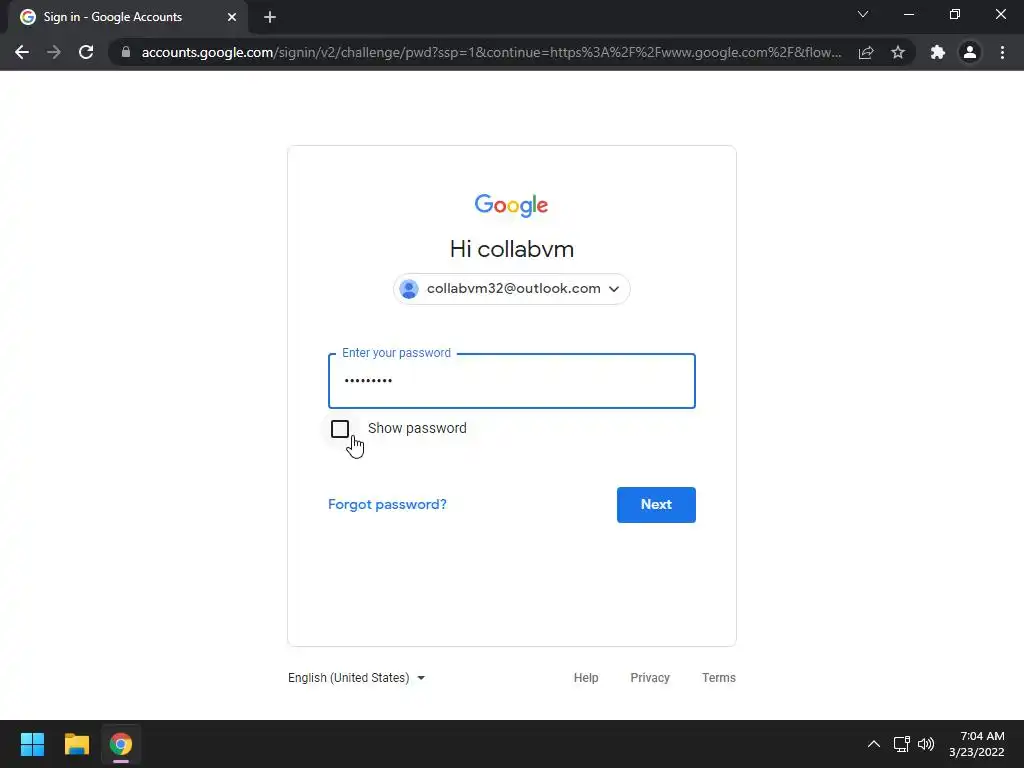Click the Google logo

511,205
